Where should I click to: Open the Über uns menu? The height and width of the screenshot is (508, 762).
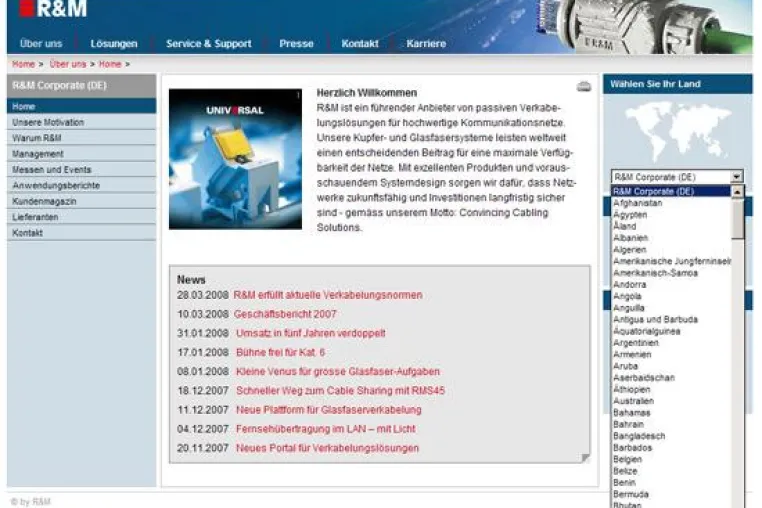(x=41, y=44)
